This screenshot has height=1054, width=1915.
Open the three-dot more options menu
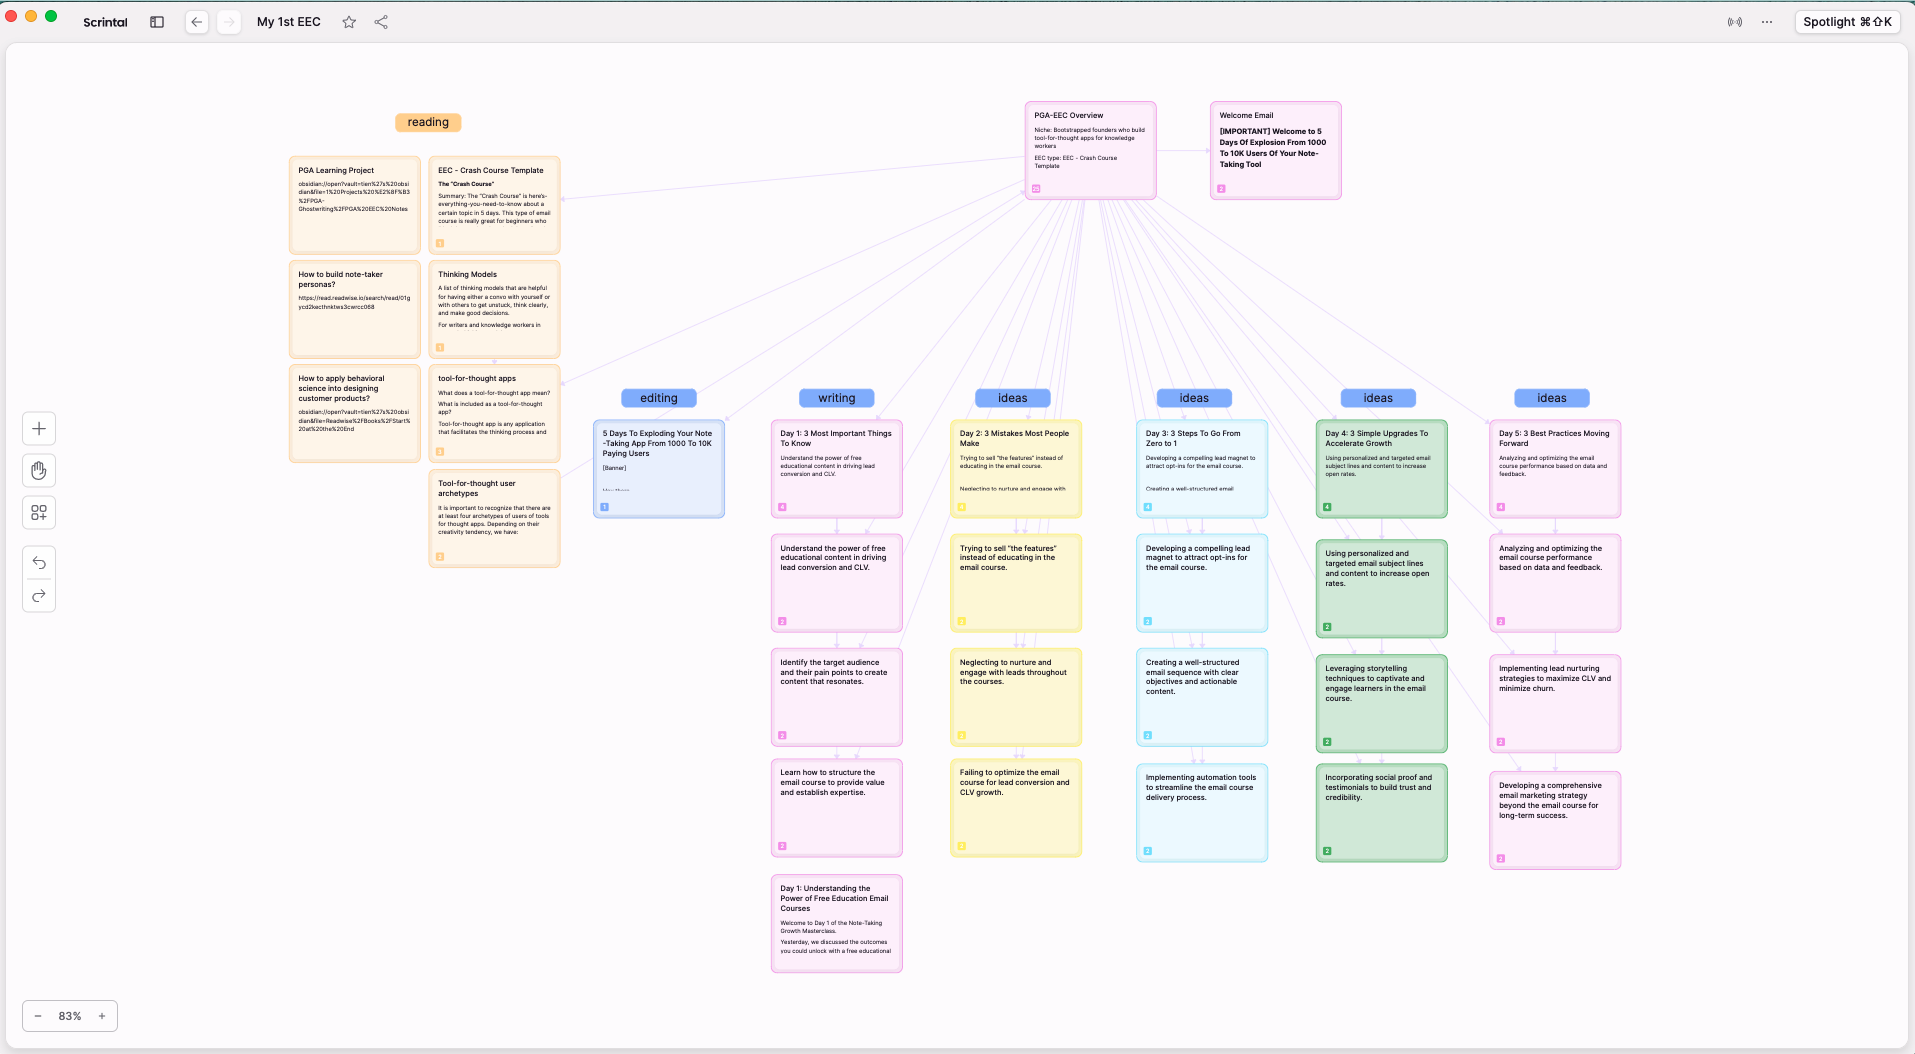pos(1767,22)
